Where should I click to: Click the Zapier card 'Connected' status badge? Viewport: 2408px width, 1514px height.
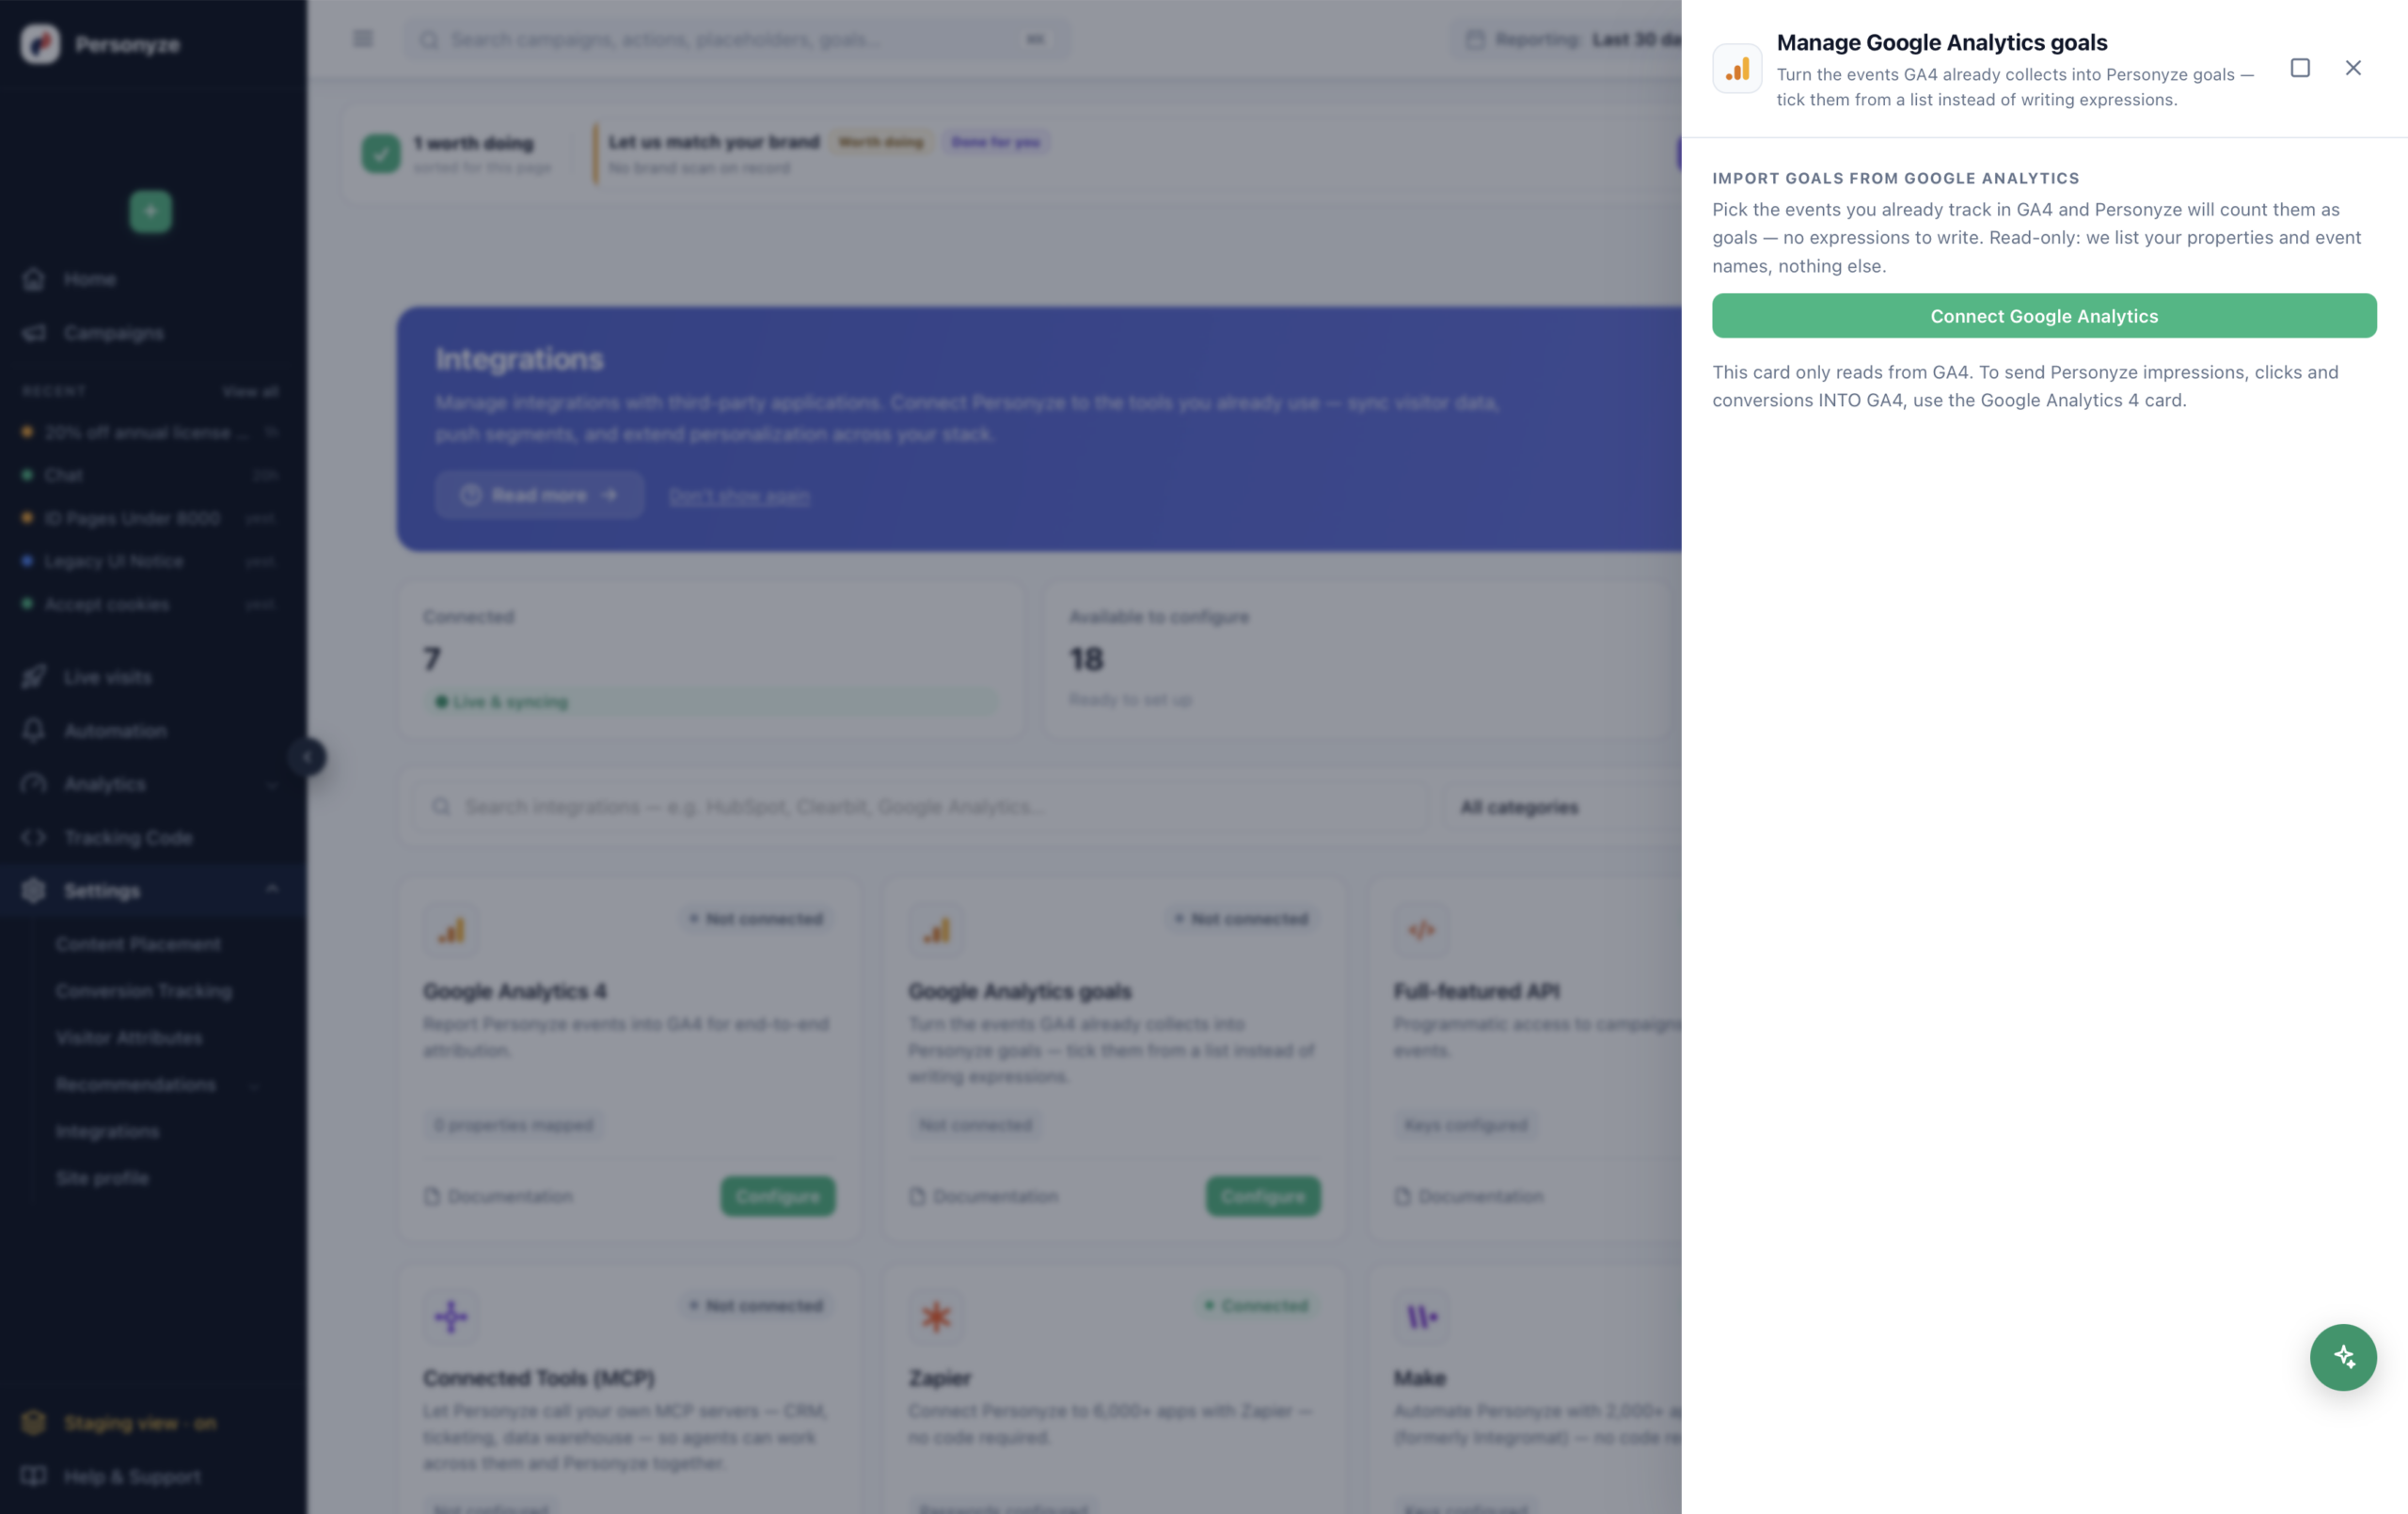tap(1258, 1306)
